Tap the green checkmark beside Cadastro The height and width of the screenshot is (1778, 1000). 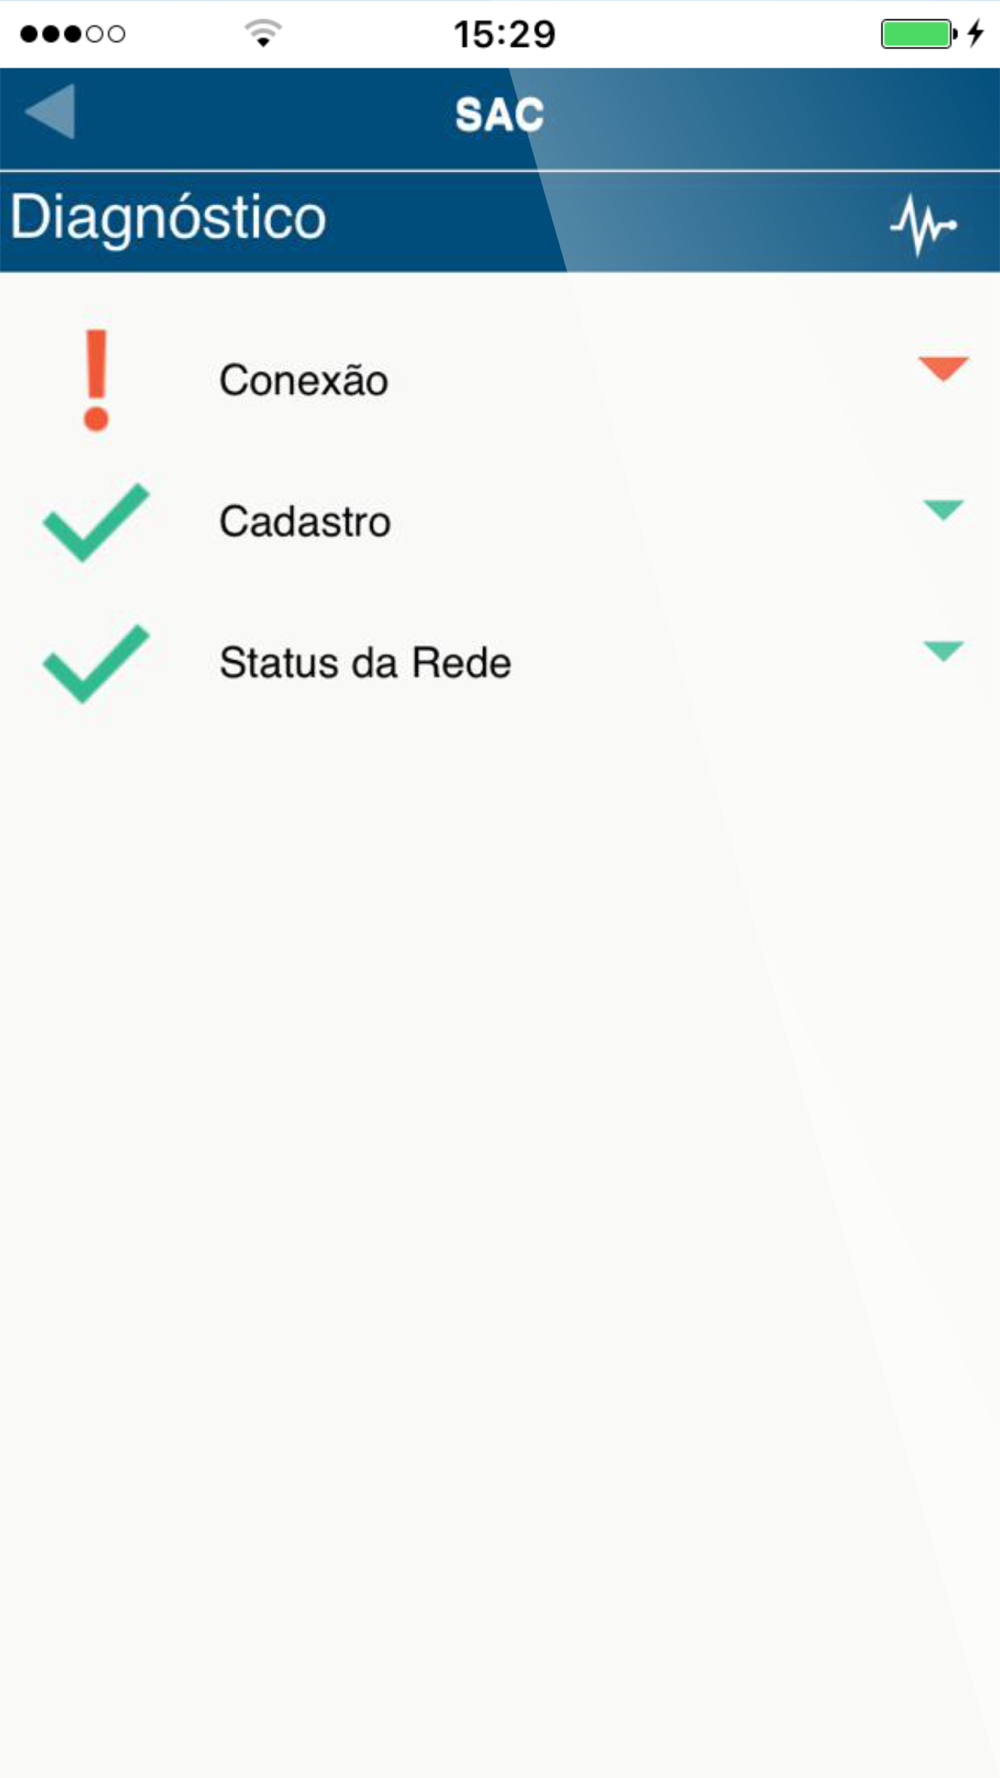(x=96, y=522)
